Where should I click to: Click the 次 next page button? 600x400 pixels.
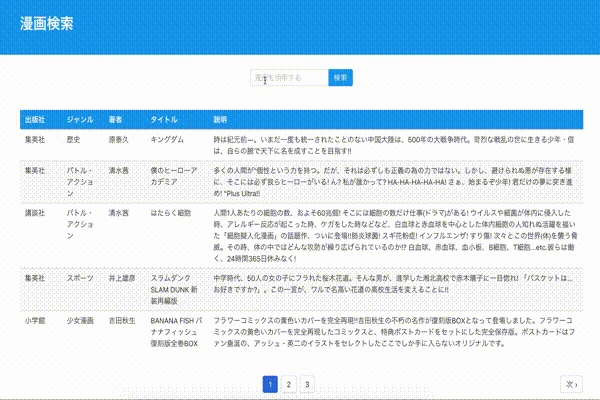571,384
